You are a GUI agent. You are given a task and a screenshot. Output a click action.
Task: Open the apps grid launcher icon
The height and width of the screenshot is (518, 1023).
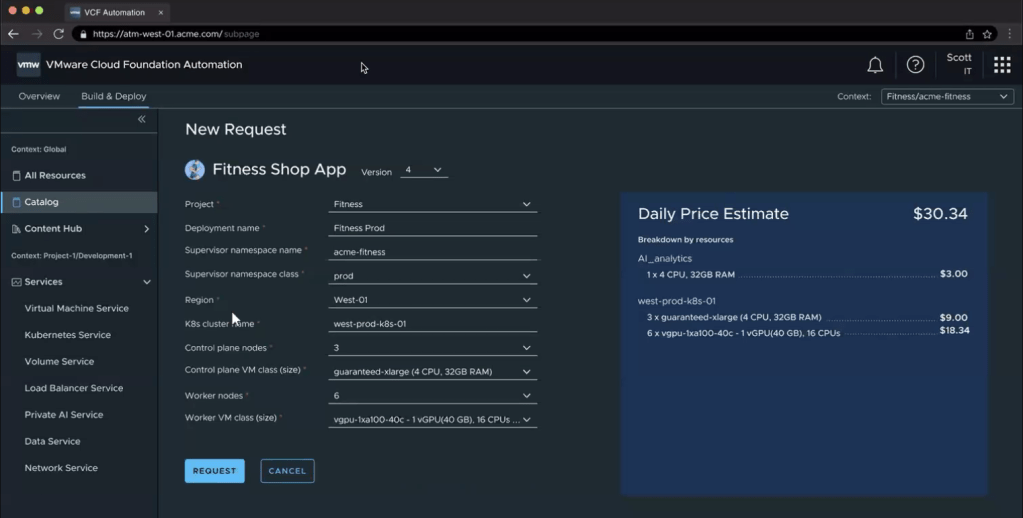coord(1002,65)
